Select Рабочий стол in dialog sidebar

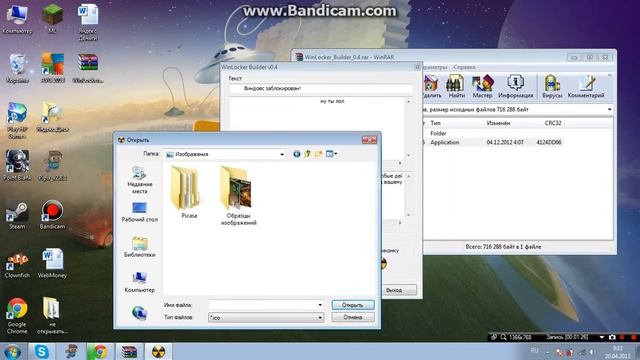point(139,212)
